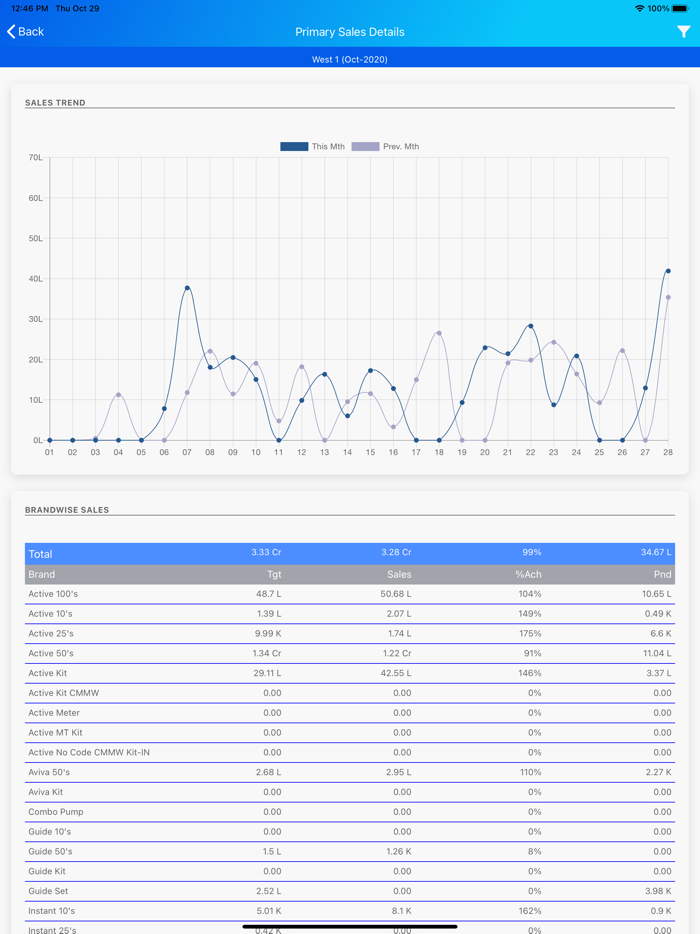700x934 pixels.
Task: Click the '110%' achievement value
Action: tap(531, 772)
